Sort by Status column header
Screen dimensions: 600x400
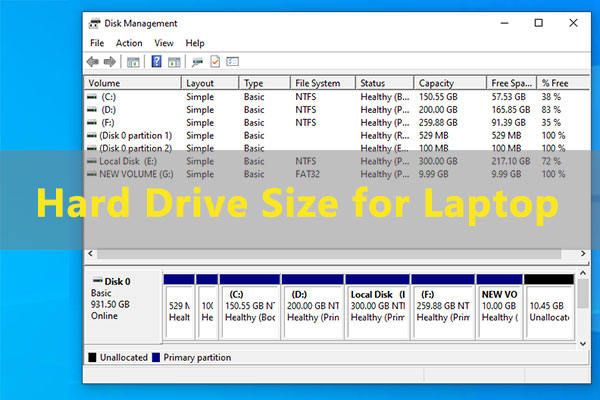385,83
